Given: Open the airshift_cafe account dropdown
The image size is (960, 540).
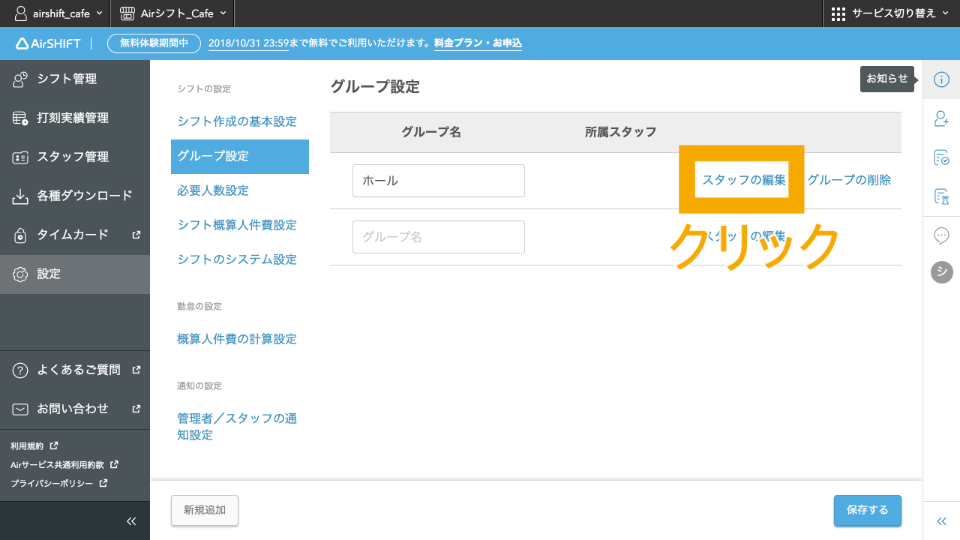Looking at the screenshot, I should 58,13.
